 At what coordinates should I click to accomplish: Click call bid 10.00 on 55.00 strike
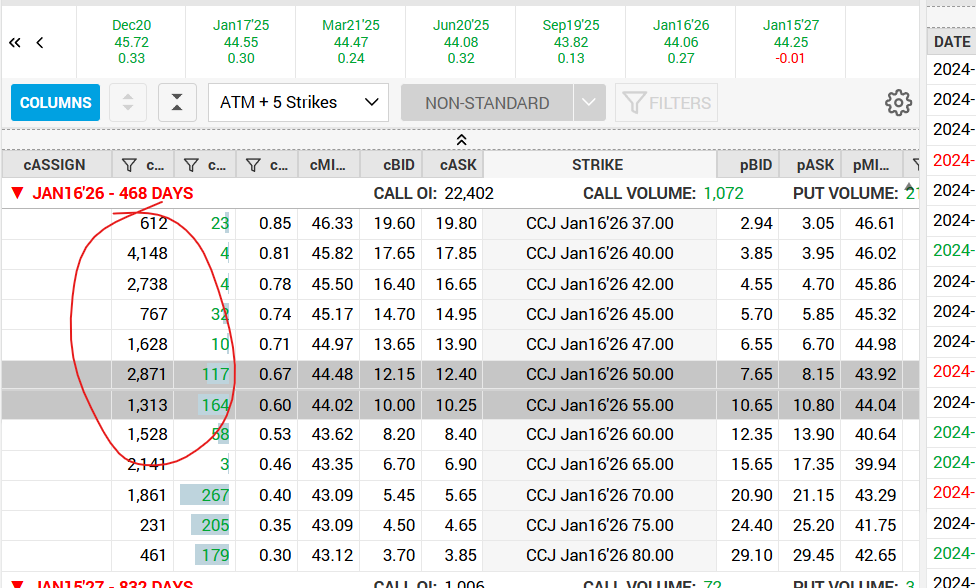coord(394,405)
